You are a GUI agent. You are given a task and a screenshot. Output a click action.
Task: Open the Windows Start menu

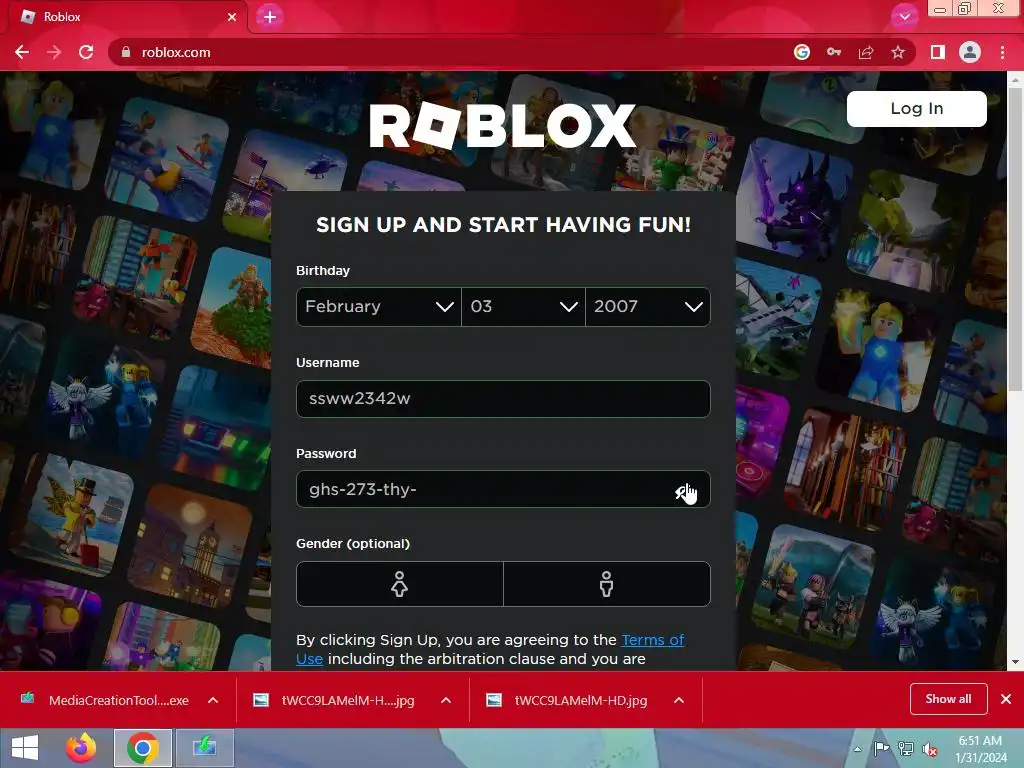pyautogui.click(x=25, y=748)
